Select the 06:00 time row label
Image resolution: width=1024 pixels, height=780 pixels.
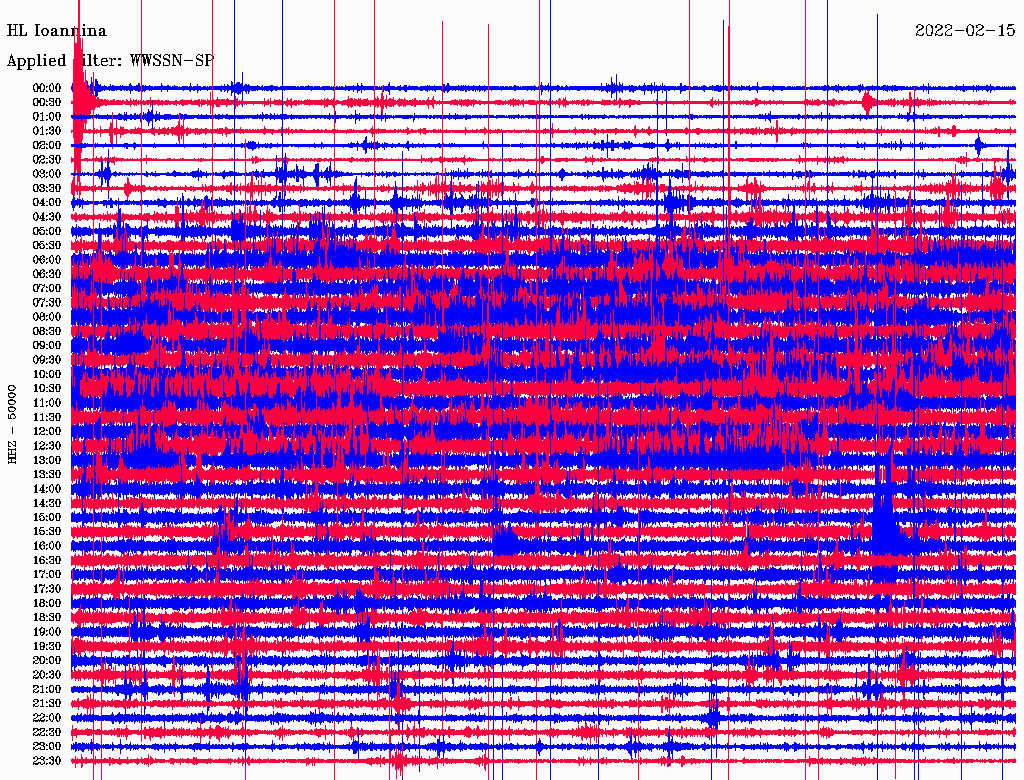point(47,259)
